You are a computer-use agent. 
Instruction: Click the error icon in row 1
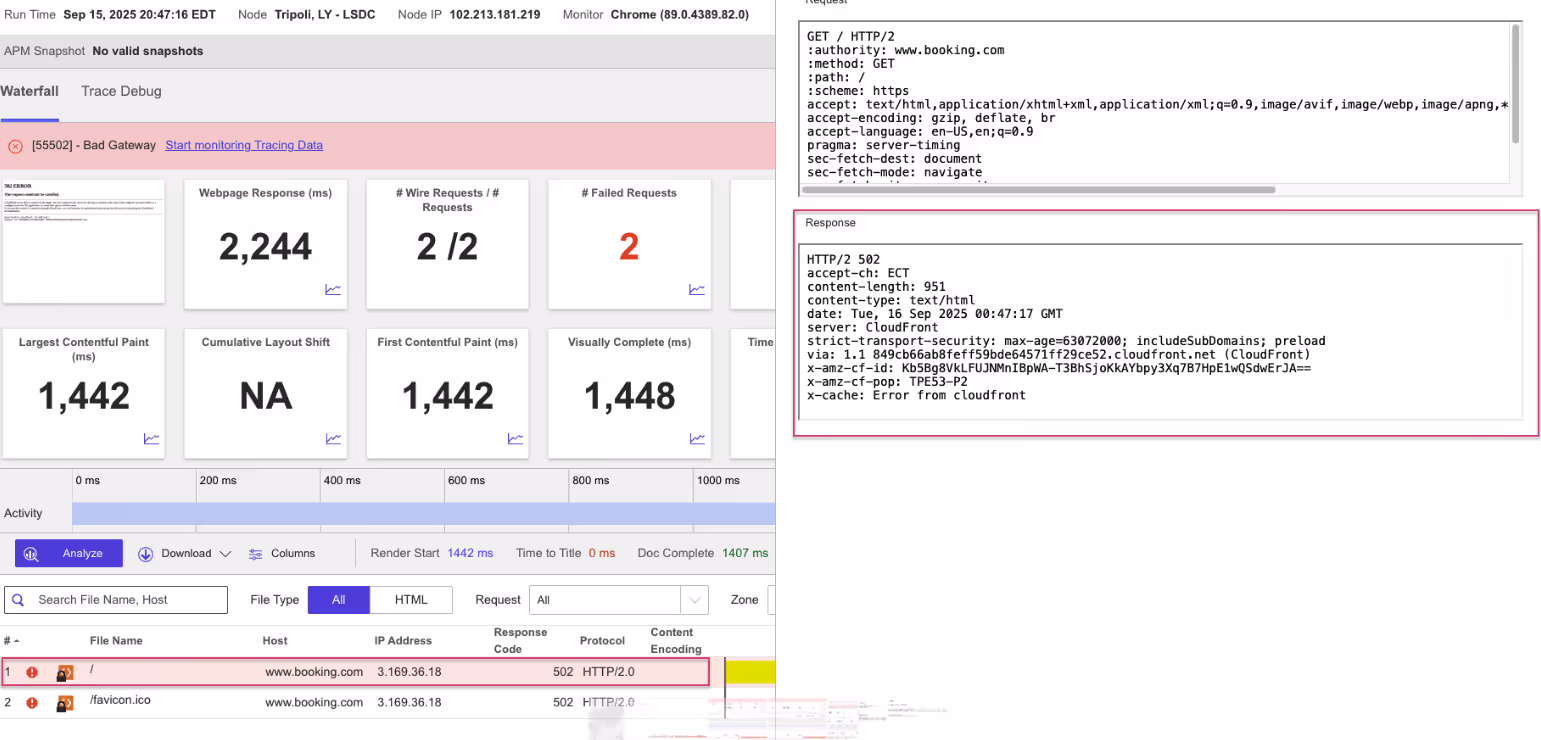pos(32,673)
